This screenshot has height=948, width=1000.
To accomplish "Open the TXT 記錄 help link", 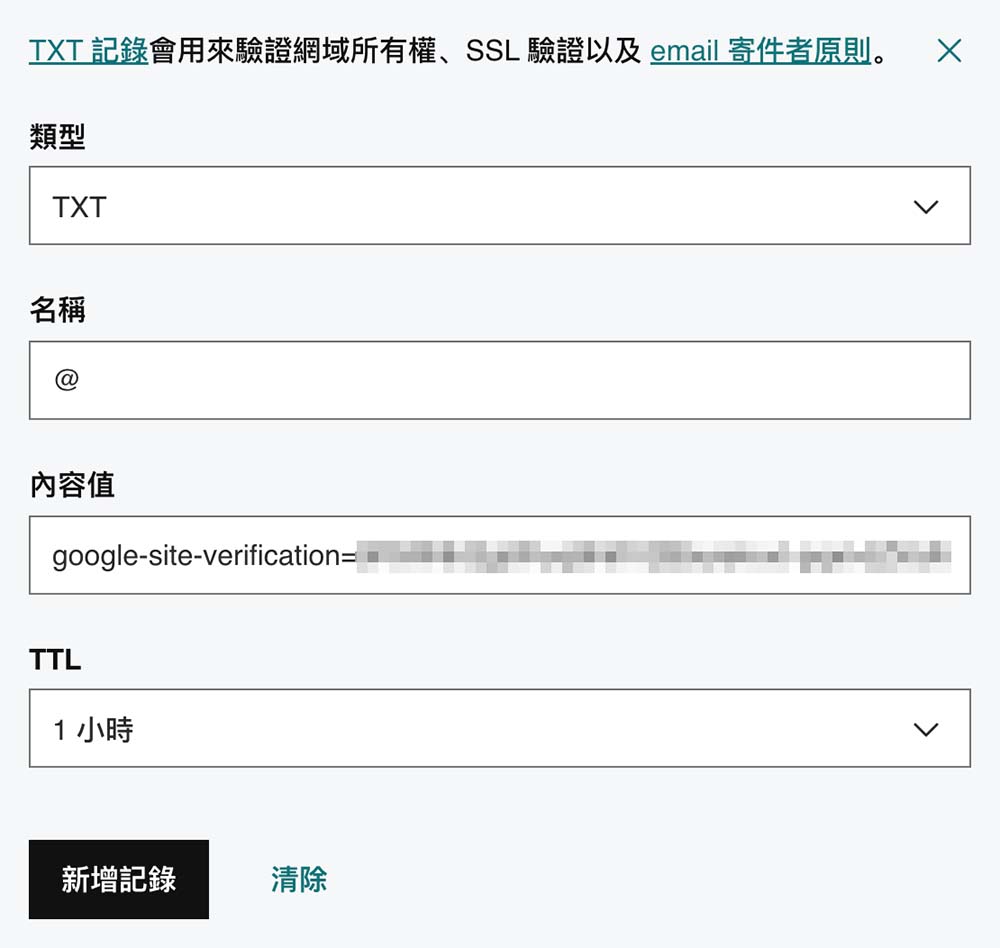I will pos(89,51).
